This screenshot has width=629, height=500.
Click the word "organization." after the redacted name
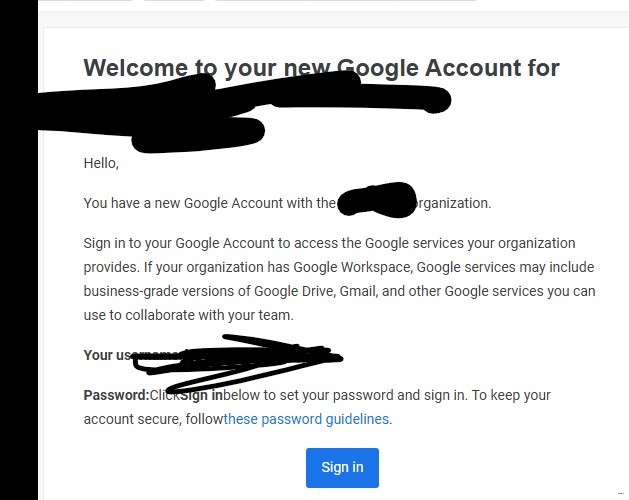point(452,203)
